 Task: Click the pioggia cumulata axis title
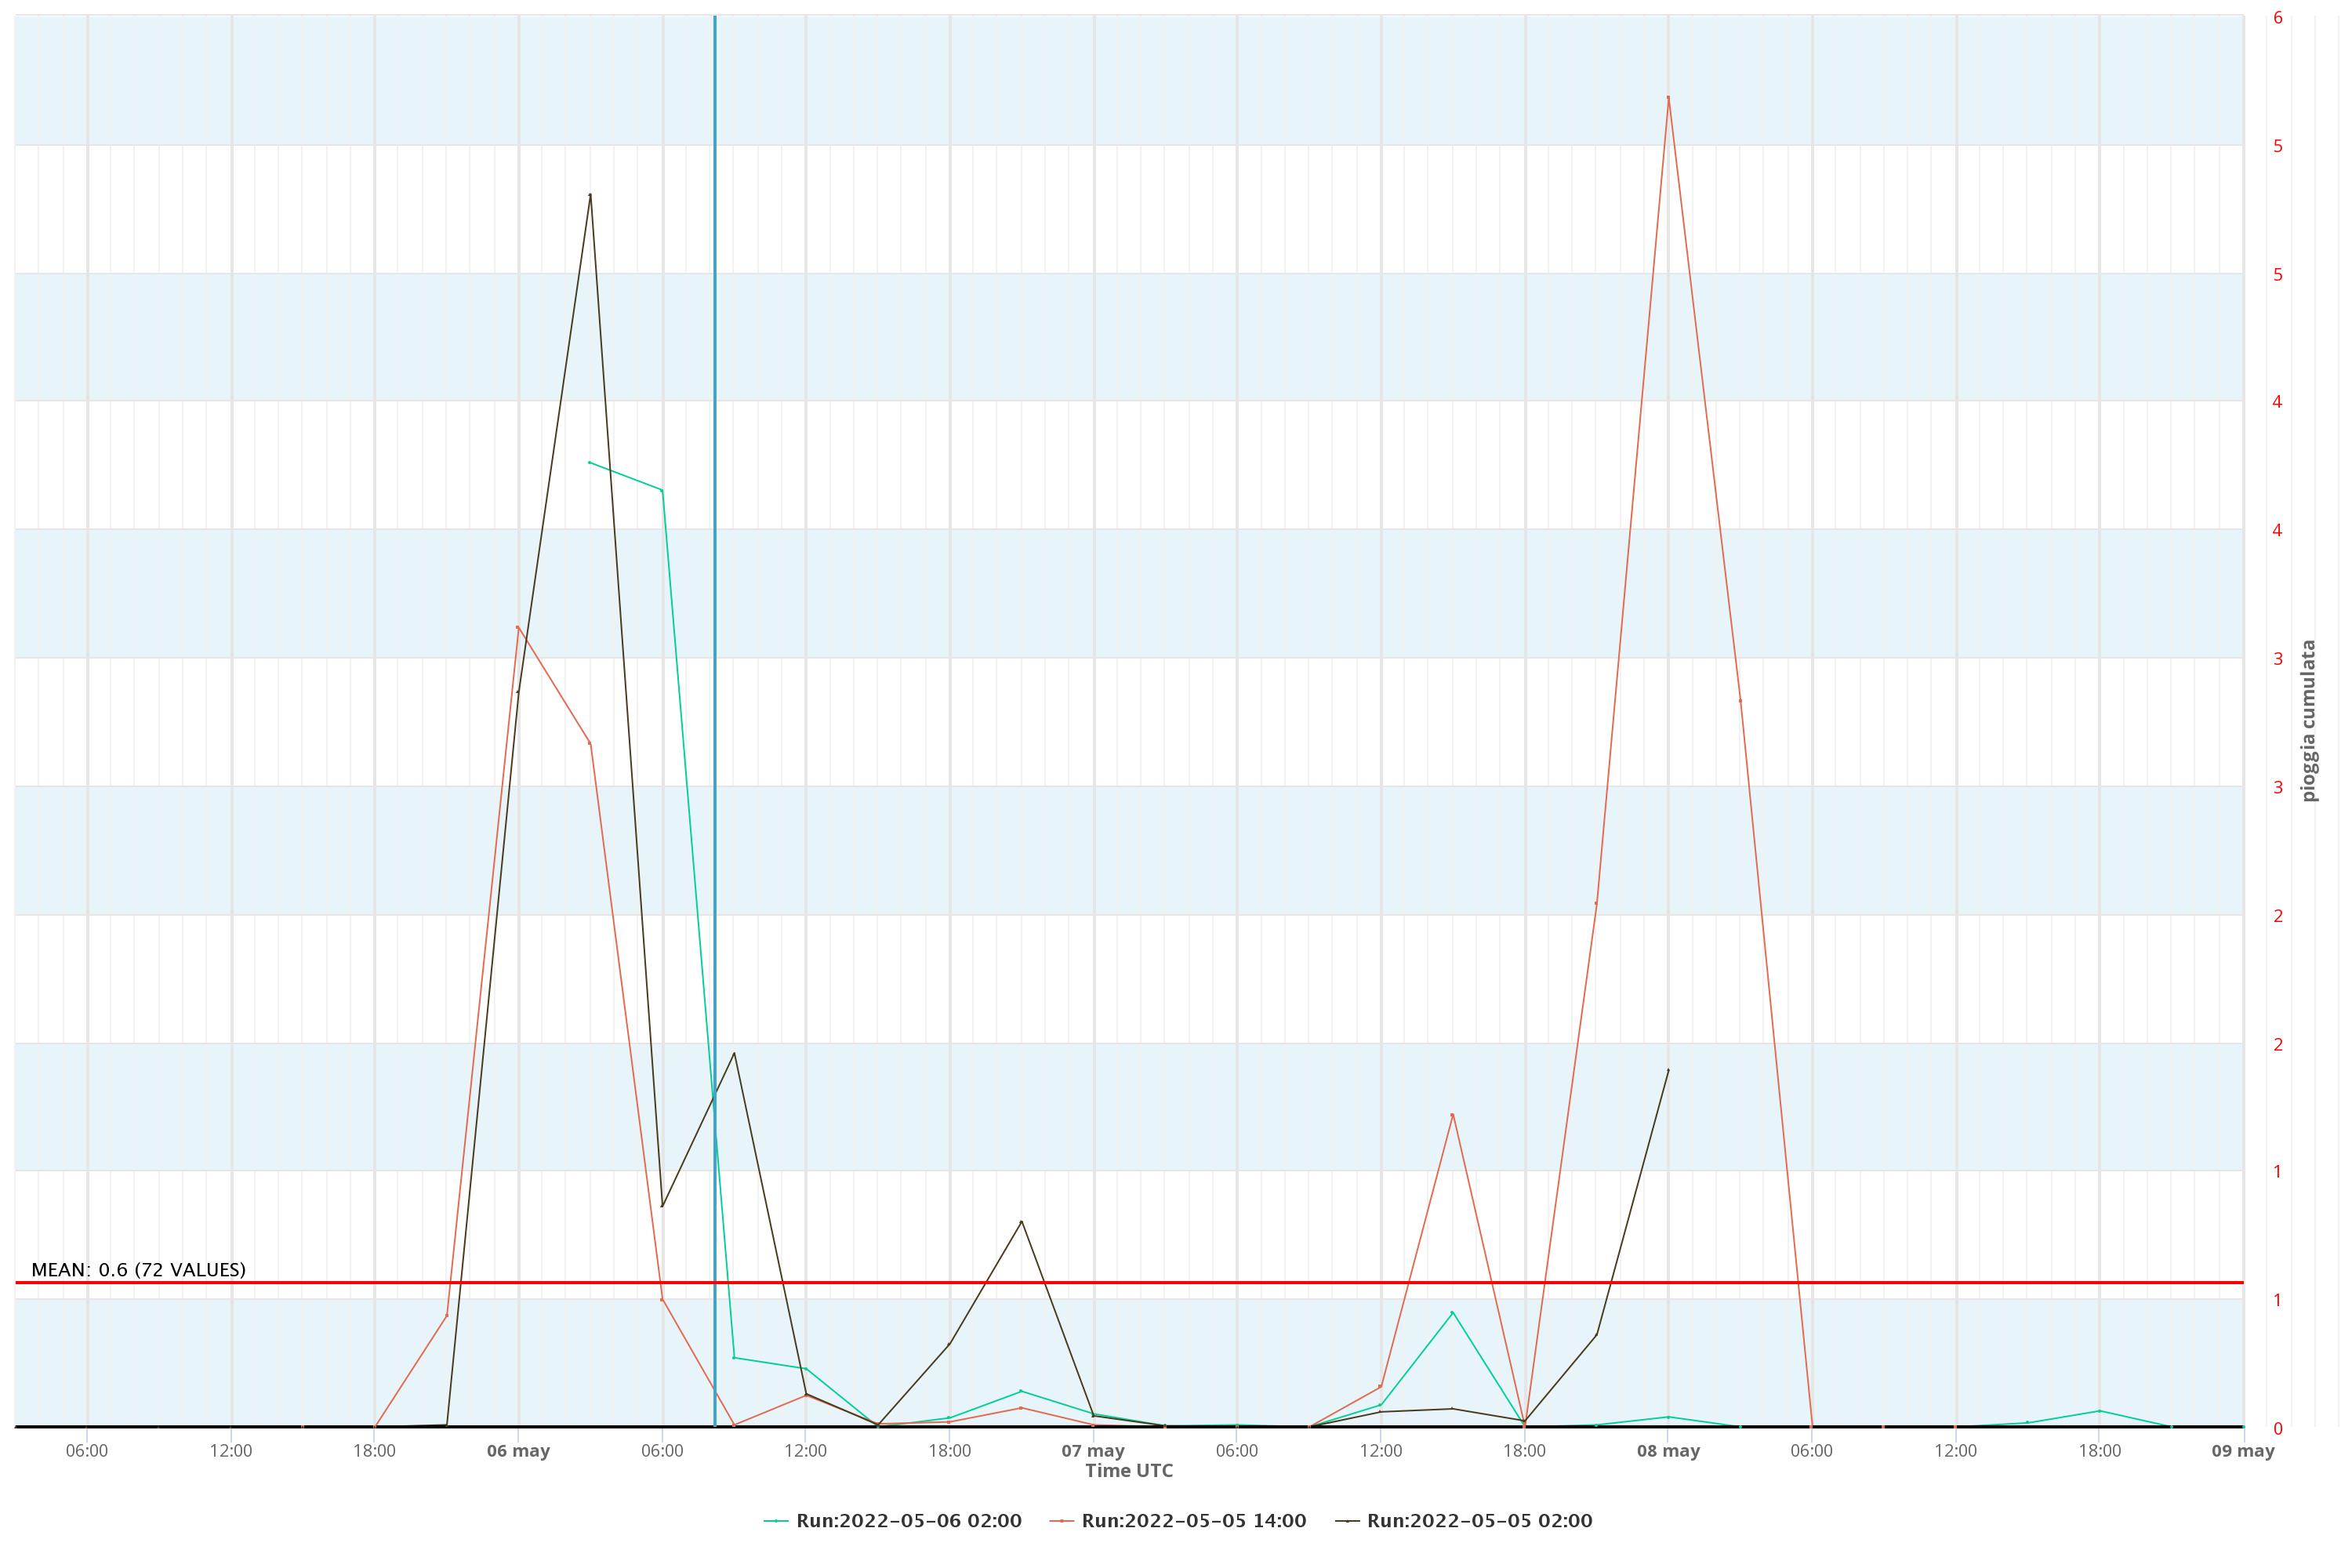click(2309, 720)
